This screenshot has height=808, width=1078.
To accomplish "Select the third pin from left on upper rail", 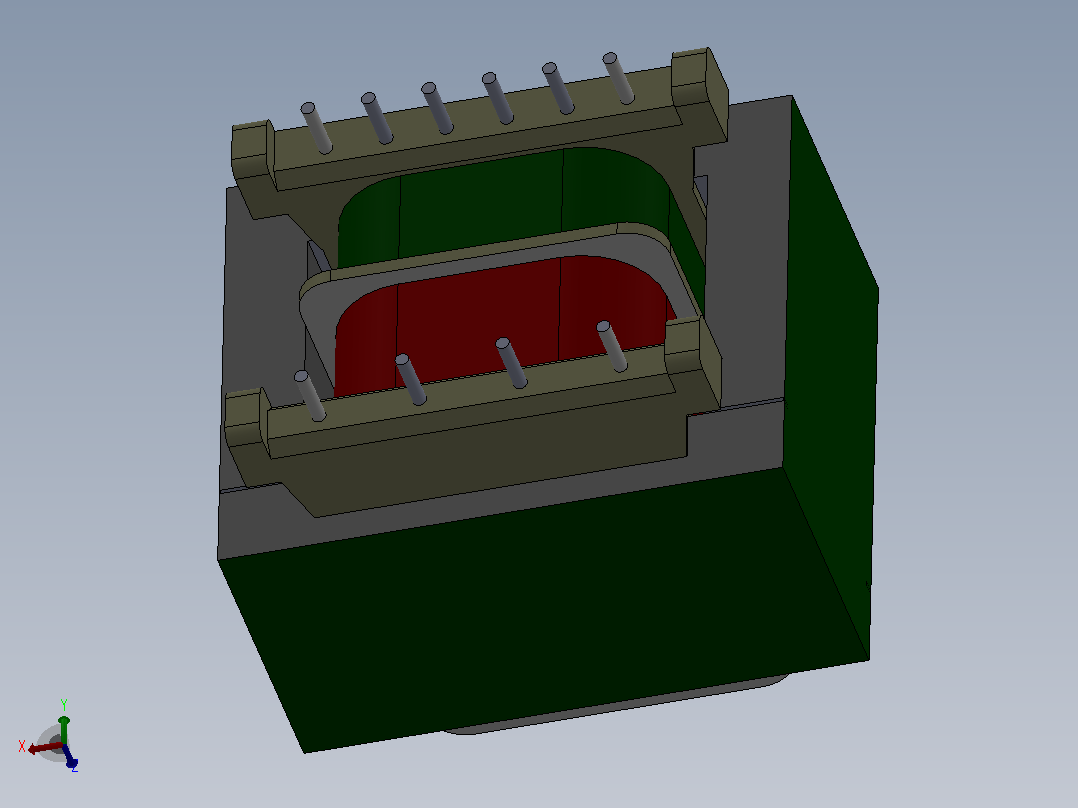I will (x=437, y=108).
